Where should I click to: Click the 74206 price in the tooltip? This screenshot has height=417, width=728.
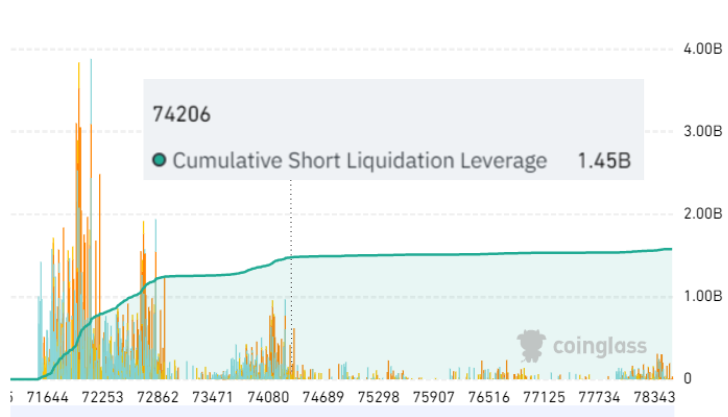(x=180, y=113)
